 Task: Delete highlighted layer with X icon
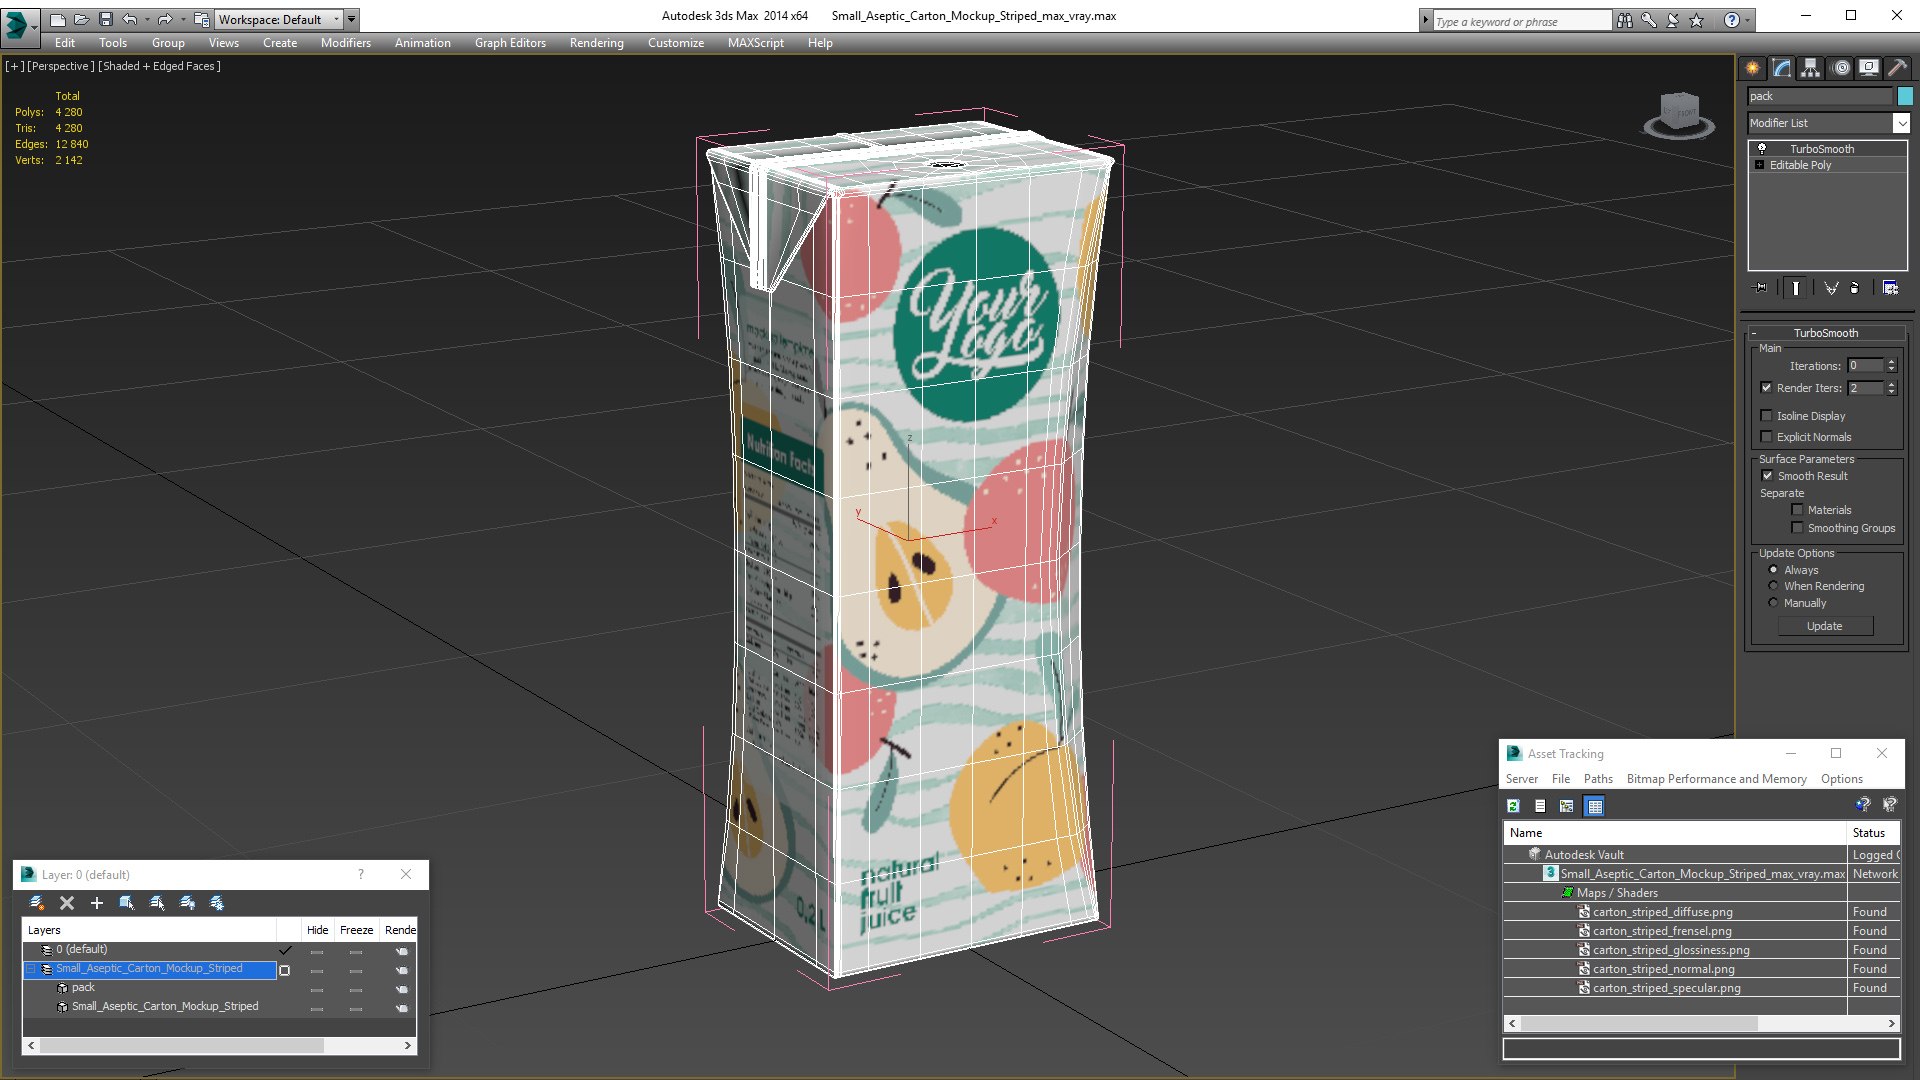[67, 903]
